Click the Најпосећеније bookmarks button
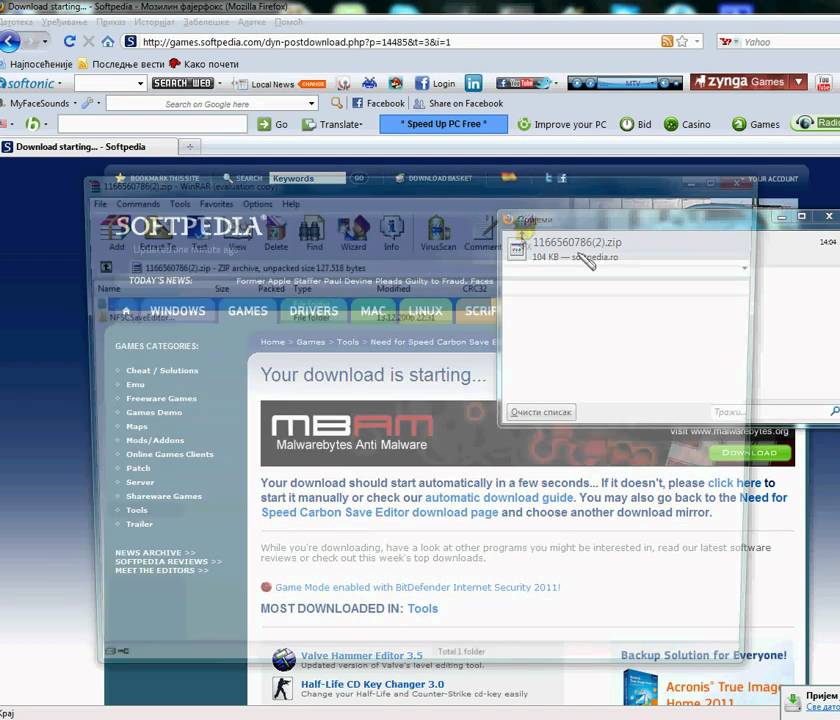This screenshot has width=840, height=720. point(36,64)
